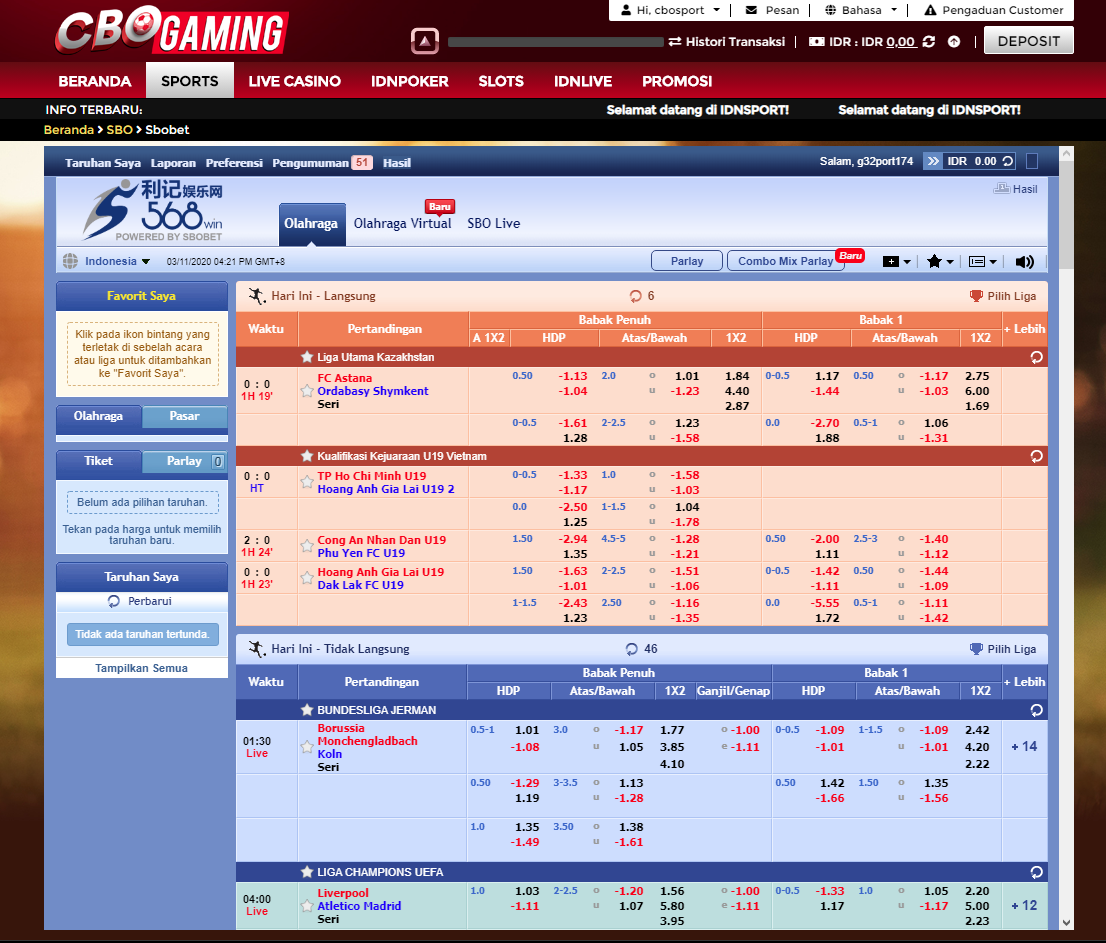Refresh the IDR balance in the header
This screenshot has width=1106, height=943.
pos(929,42)
